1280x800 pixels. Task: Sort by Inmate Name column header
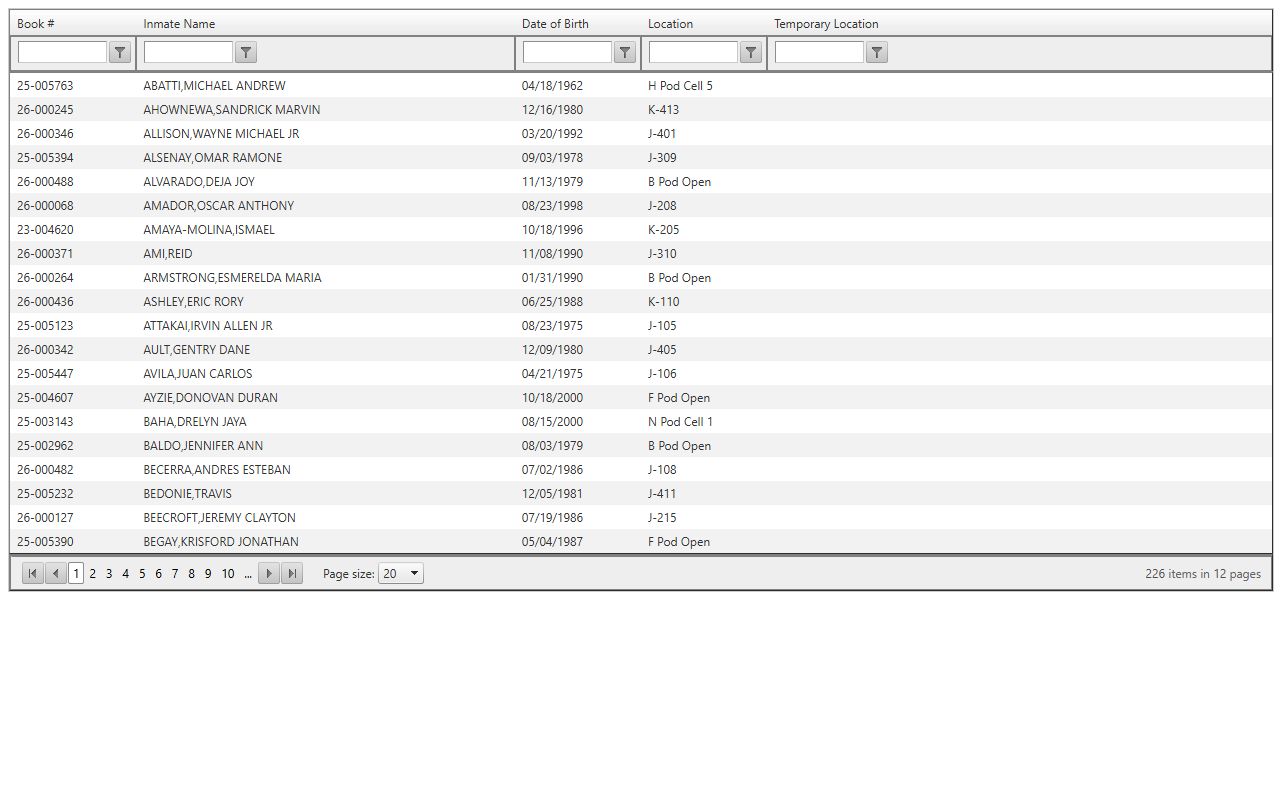(179, 24)
